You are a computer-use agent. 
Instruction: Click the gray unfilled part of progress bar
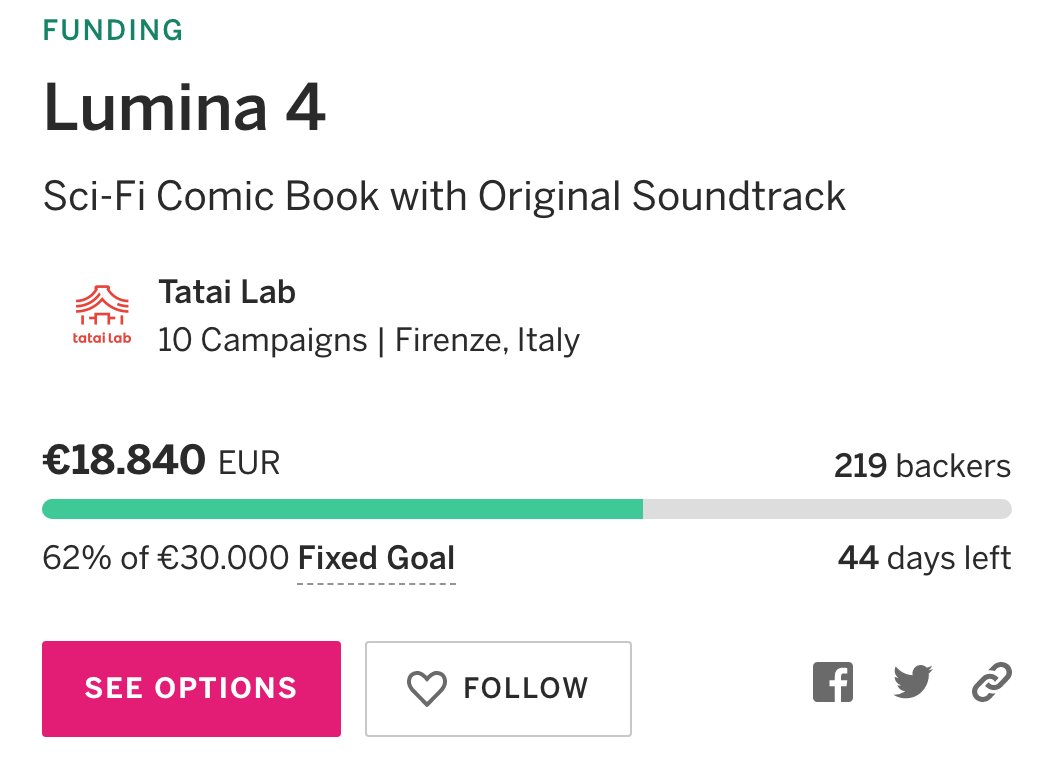click(826, 509)
